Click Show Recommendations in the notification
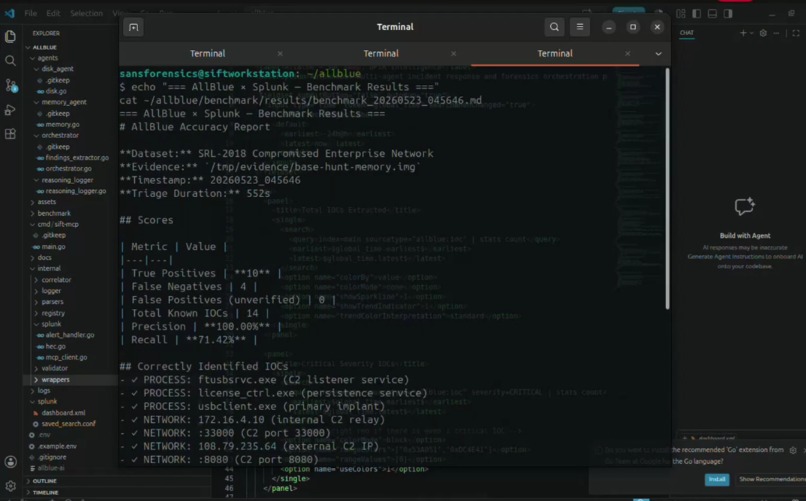 (x=772, y=479)
